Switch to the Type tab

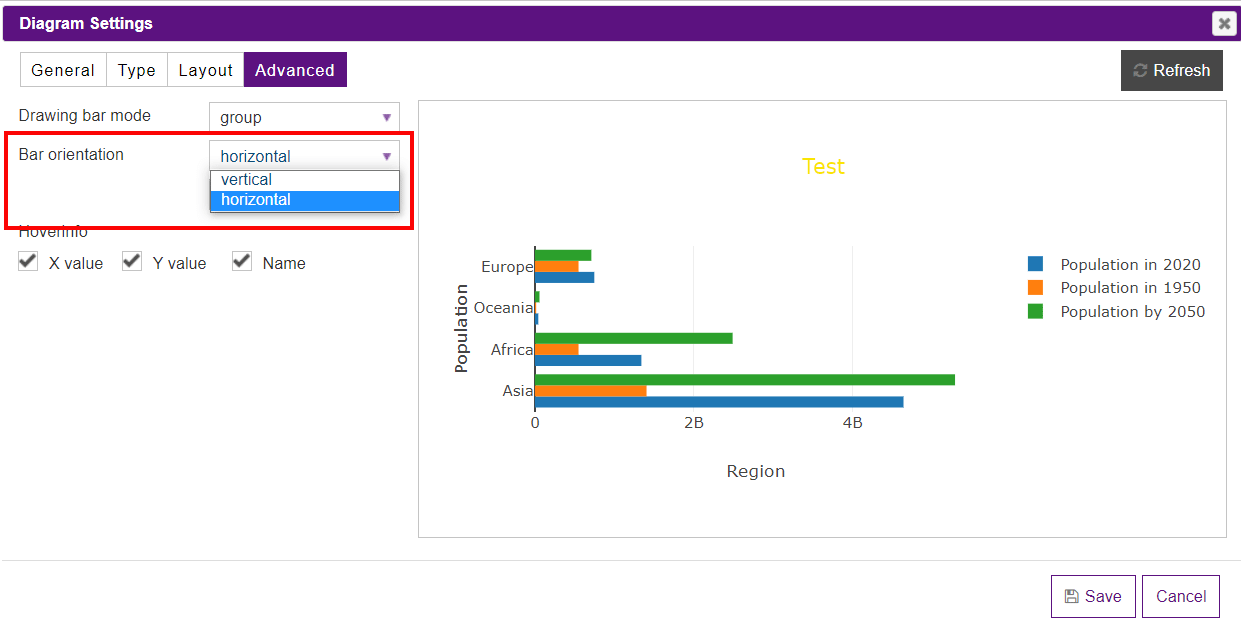(137, 69)
